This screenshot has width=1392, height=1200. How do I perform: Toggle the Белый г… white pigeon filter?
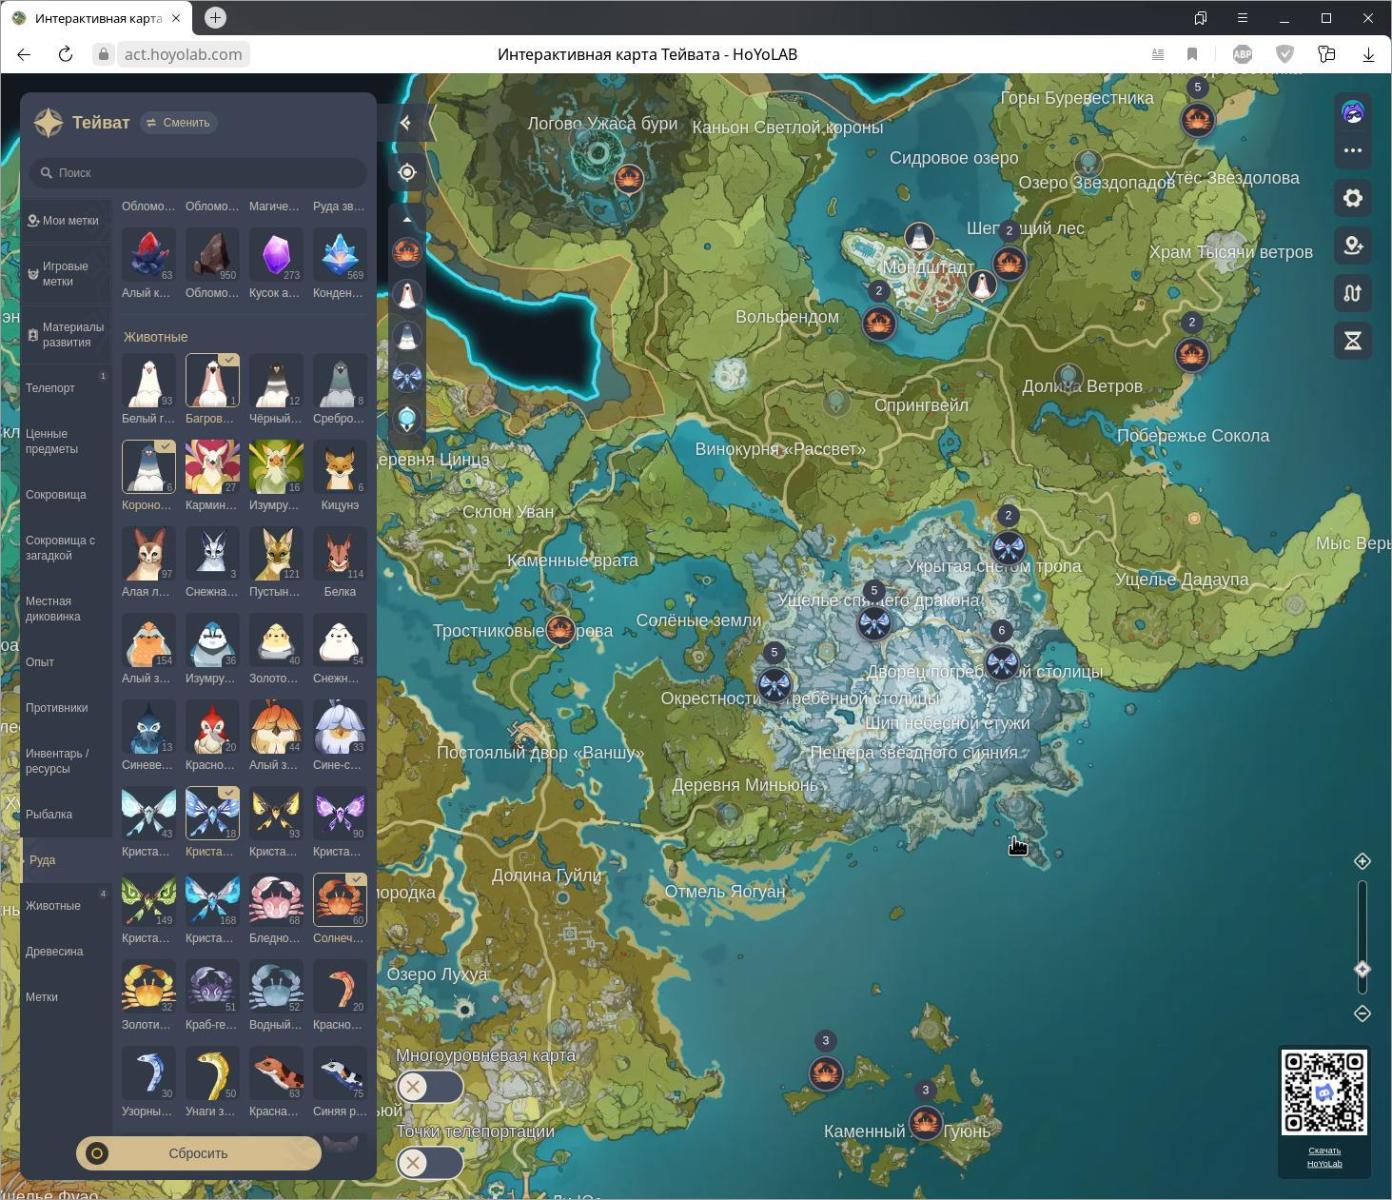point(148,380)
